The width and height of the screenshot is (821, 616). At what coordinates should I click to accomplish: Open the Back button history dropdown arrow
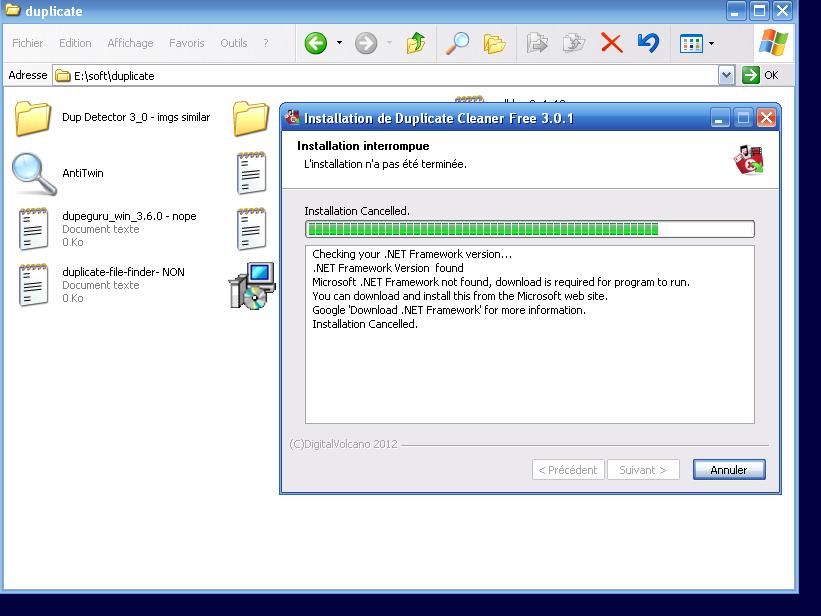point(339,43)
